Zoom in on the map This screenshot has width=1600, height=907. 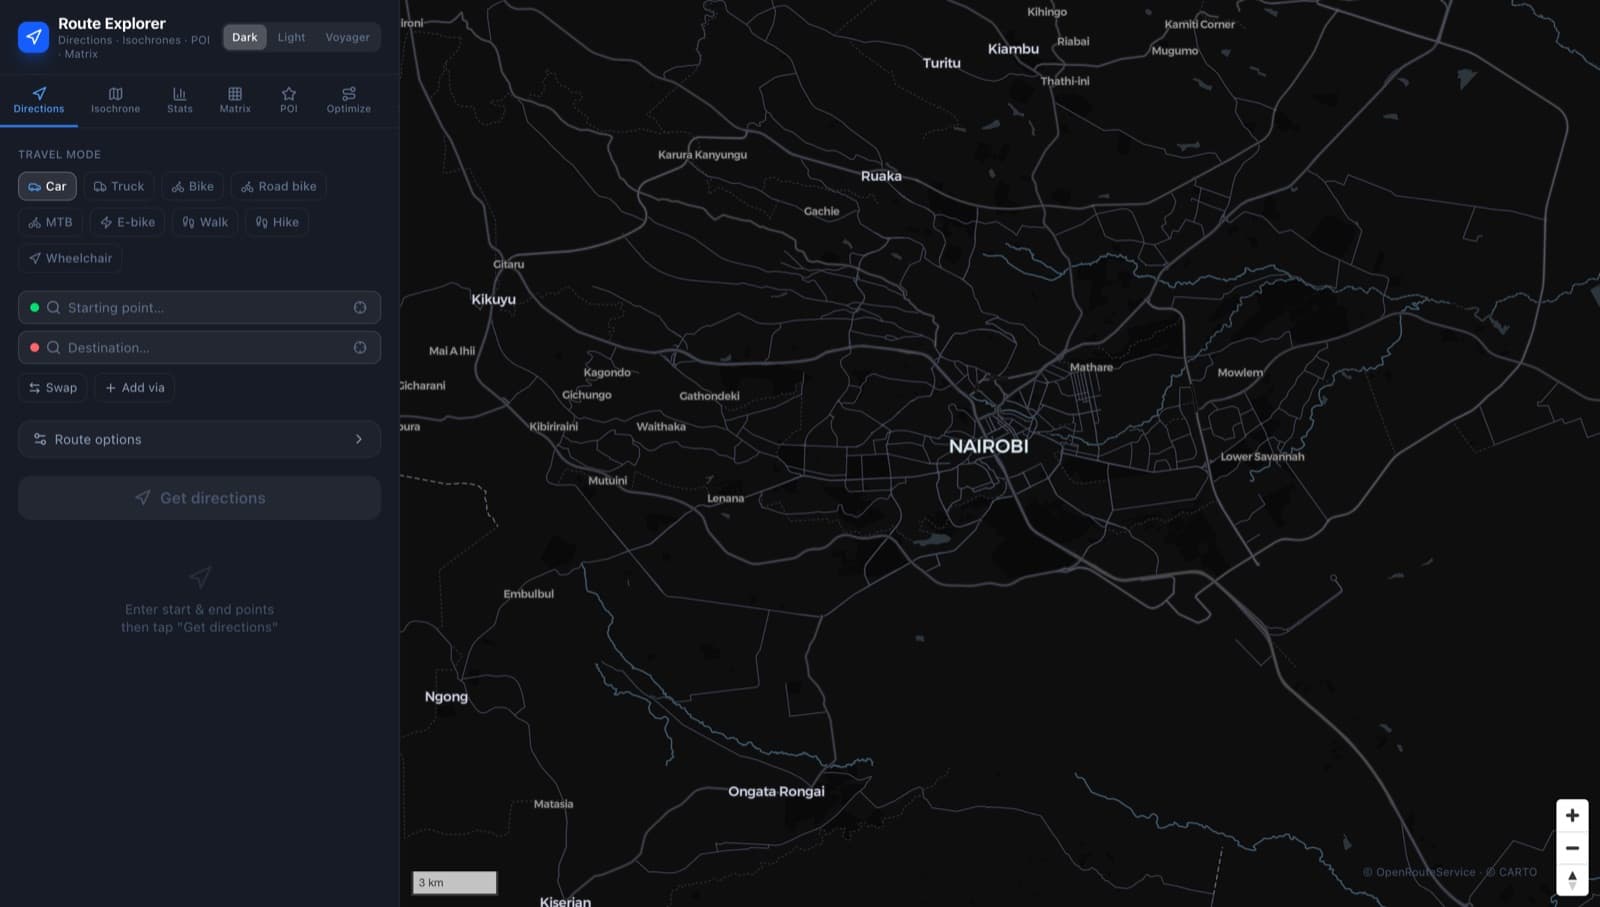click(x=1572, y=815)
